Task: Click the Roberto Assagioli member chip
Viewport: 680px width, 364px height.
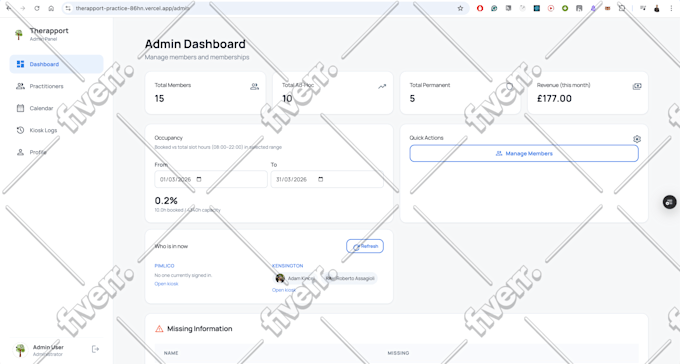Action: tap(350, 278)
